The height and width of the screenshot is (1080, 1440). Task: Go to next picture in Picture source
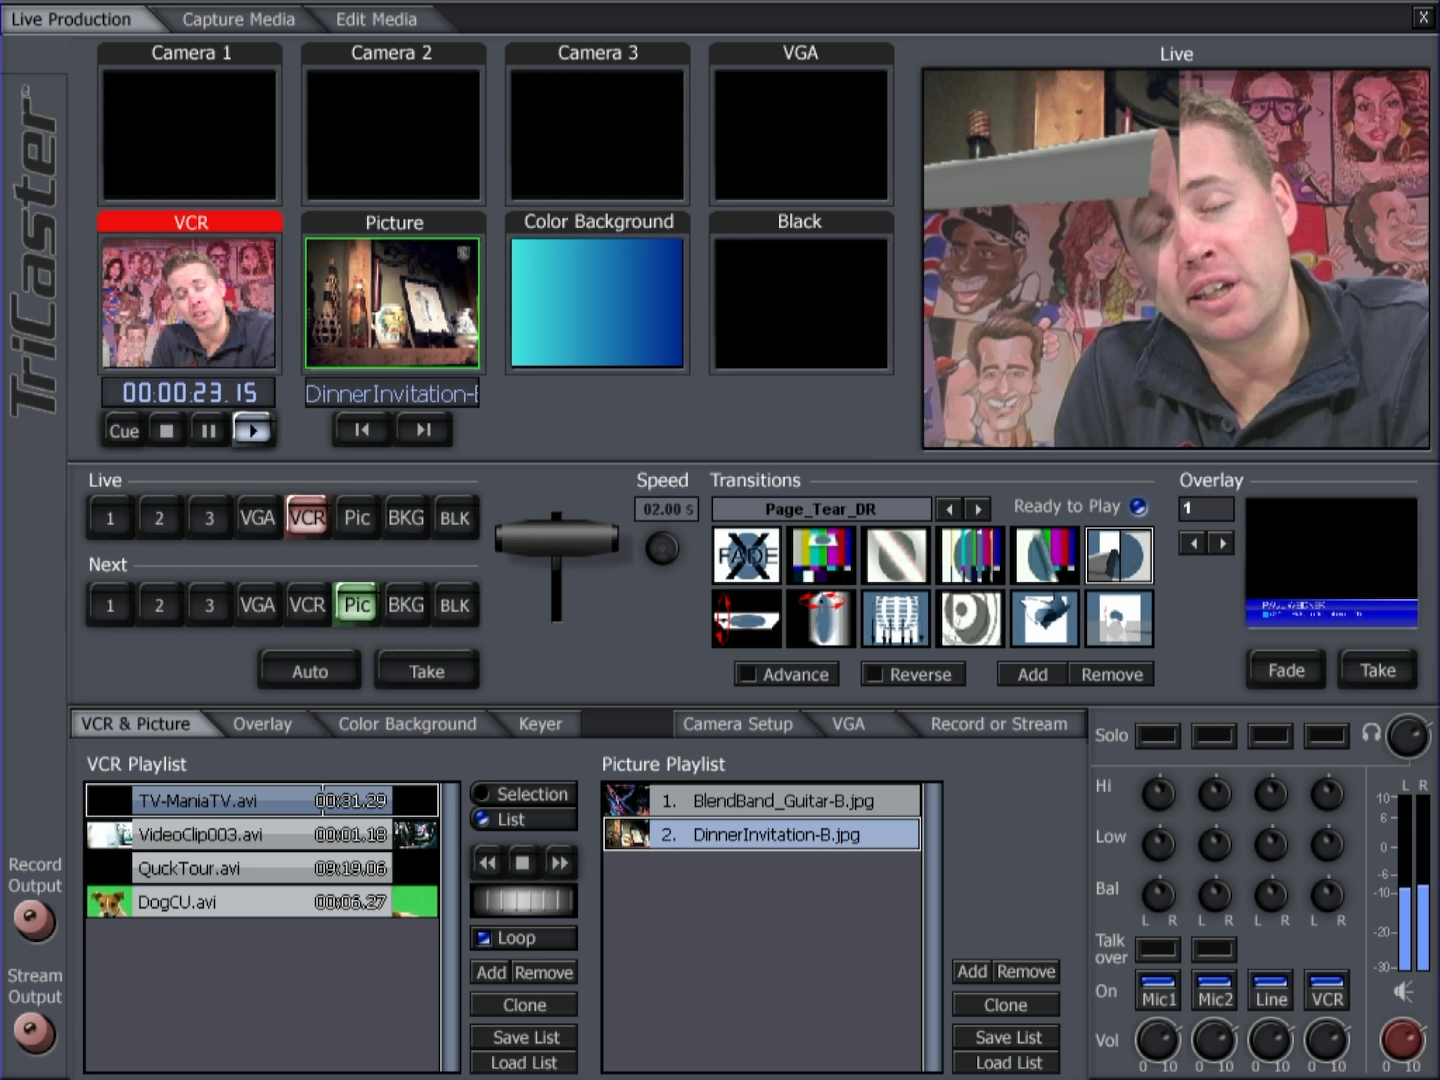pos(423,430)
